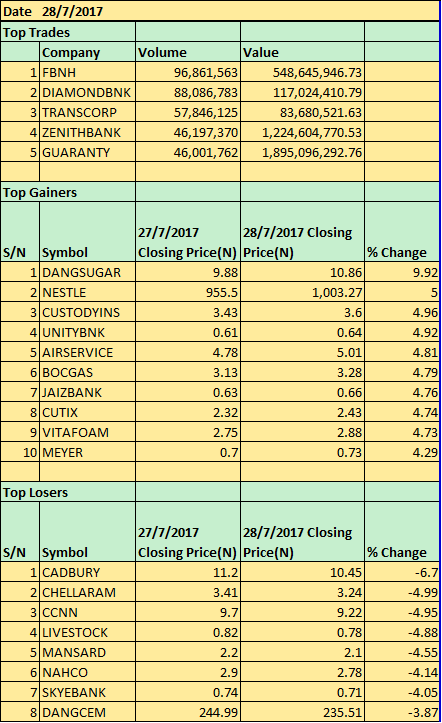442x723 pixels.
Task: Click the CADBURY symbol cell
Action: pos(88,572)
